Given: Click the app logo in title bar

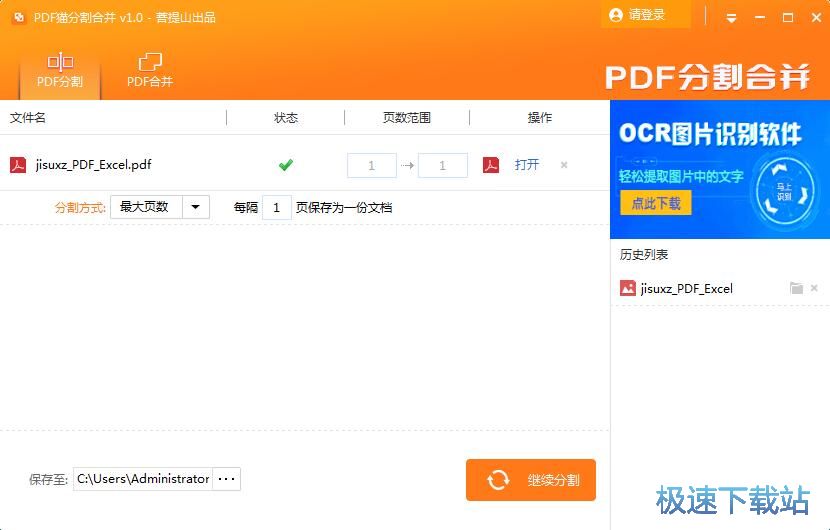Looking at the screenshot, I should [x=19, y=17].
